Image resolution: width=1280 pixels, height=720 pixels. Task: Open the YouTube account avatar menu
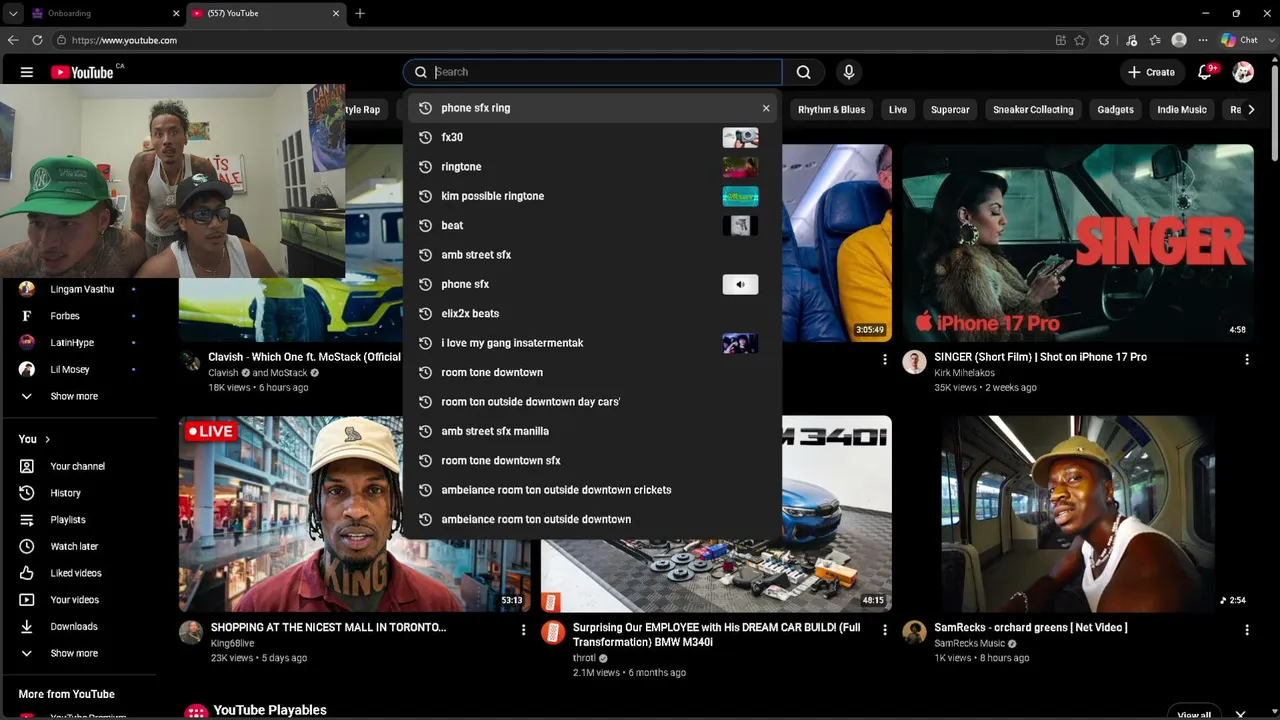point(1243,72)
